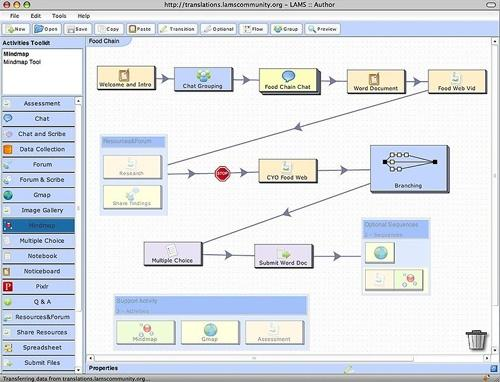
Task: Click the Gmap globe in Optional Sequences
Action: [x=380, y=253]
